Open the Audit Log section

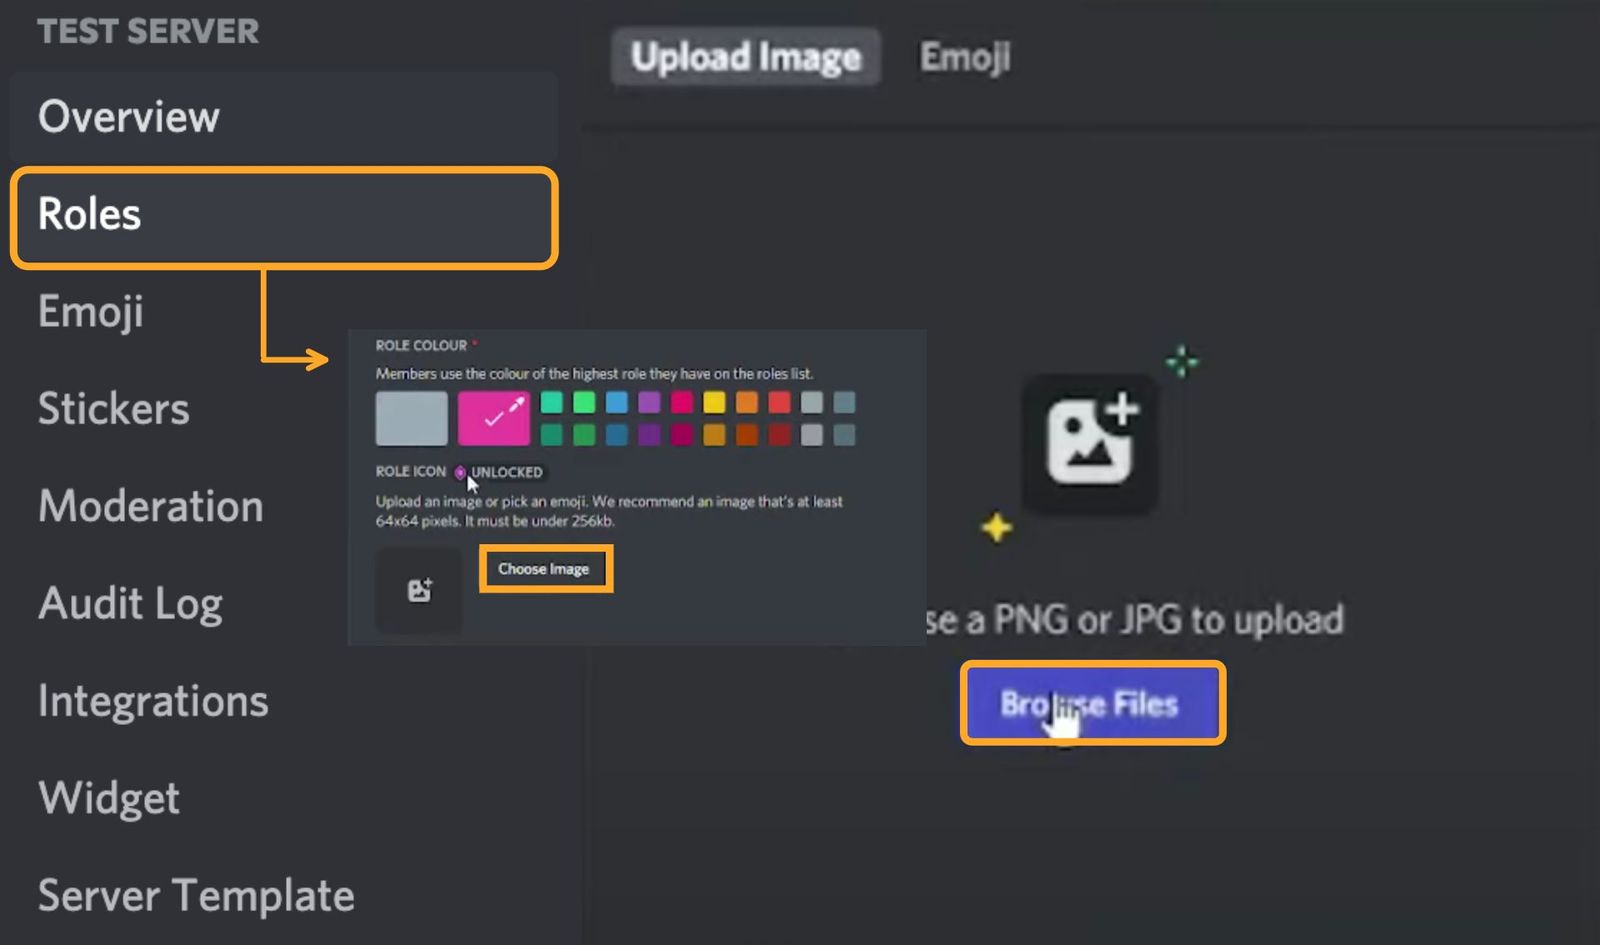pos(131,603)
